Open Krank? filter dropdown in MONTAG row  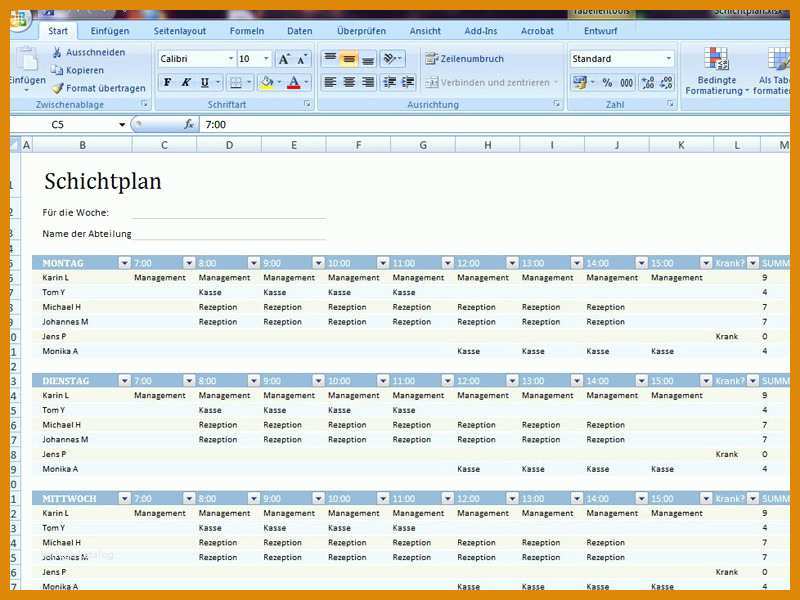pyautogui.click(x=753, y=263)
